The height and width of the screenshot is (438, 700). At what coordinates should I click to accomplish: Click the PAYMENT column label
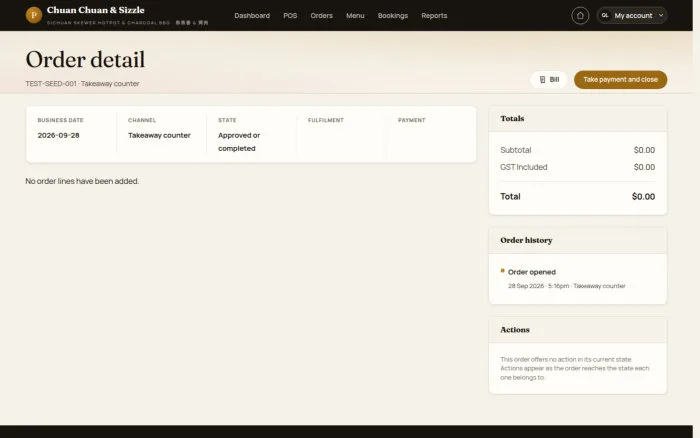click(x=412, y=120)
